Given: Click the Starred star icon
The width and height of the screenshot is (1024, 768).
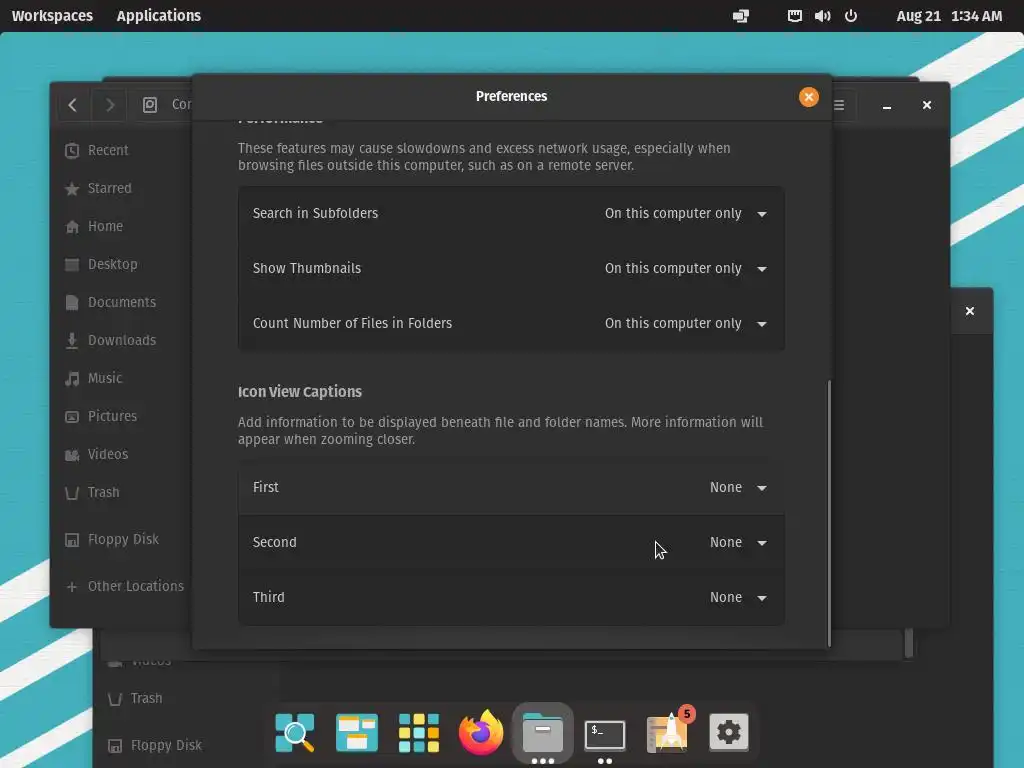Looking at the screenshot, I should pos(72,189).
